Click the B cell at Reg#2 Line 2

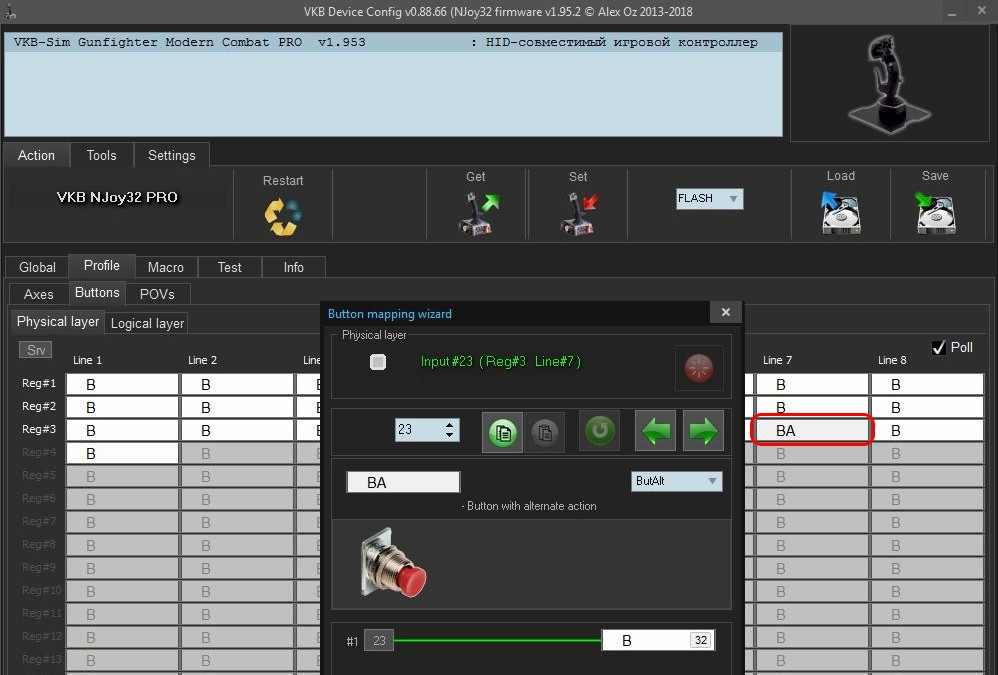[x=237, y=407]
